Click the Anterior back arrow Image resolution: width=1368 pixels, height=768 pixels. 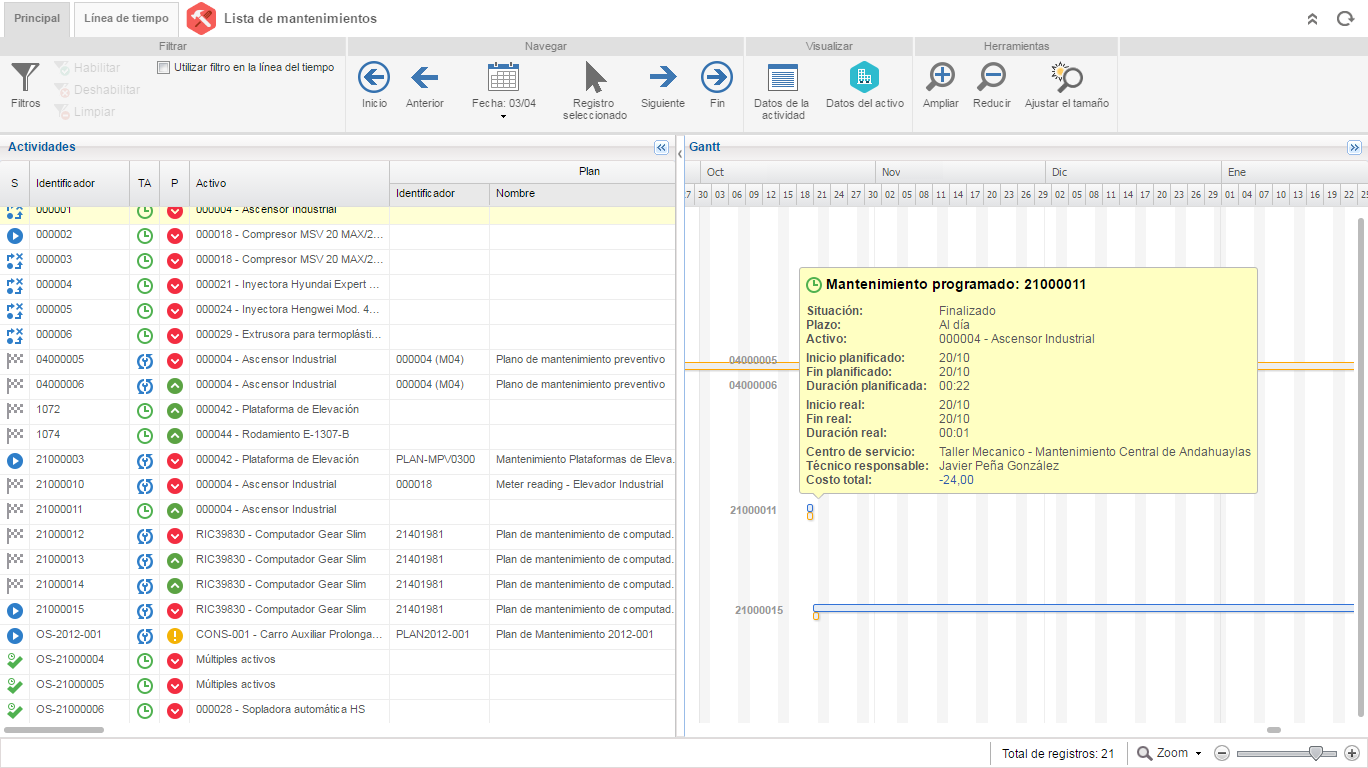click(x=425, y=77)
